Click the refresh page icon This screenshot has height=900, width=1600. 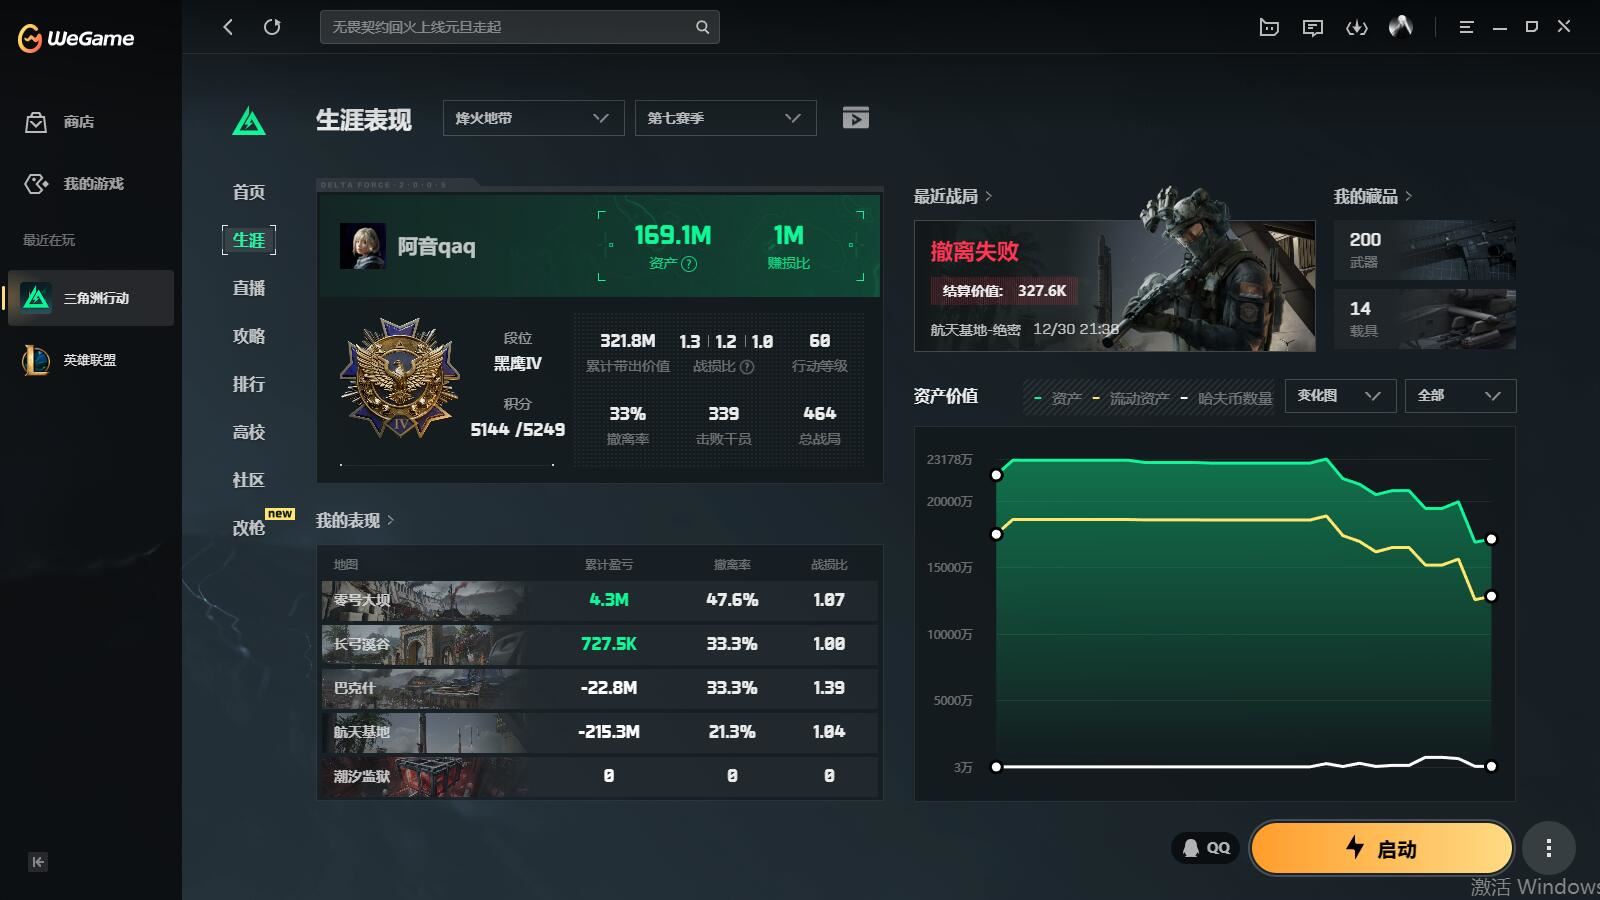click(272, 27)
